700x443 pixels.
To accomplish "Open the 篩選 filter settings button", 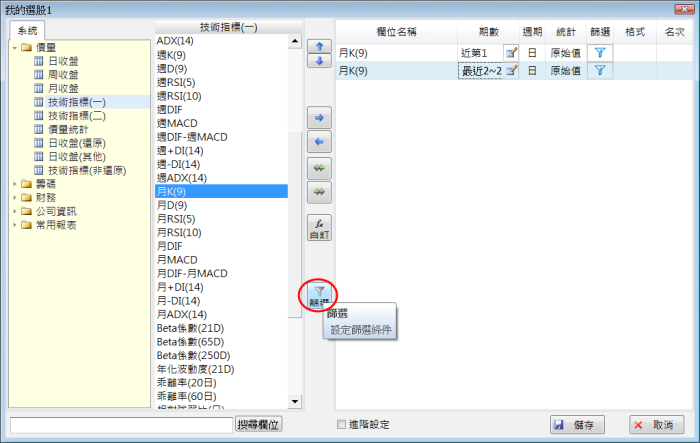I will (x=318, y=296).
